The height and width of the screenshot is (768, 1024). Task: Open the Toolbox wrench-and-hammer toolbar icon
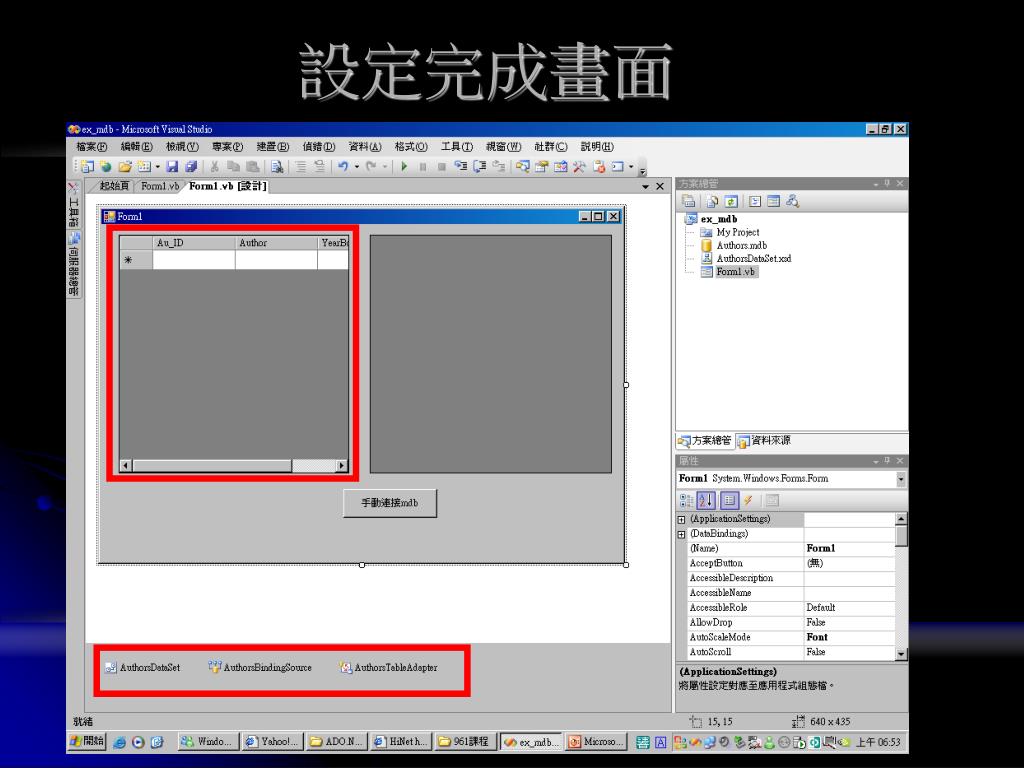[x=579, y=167]
